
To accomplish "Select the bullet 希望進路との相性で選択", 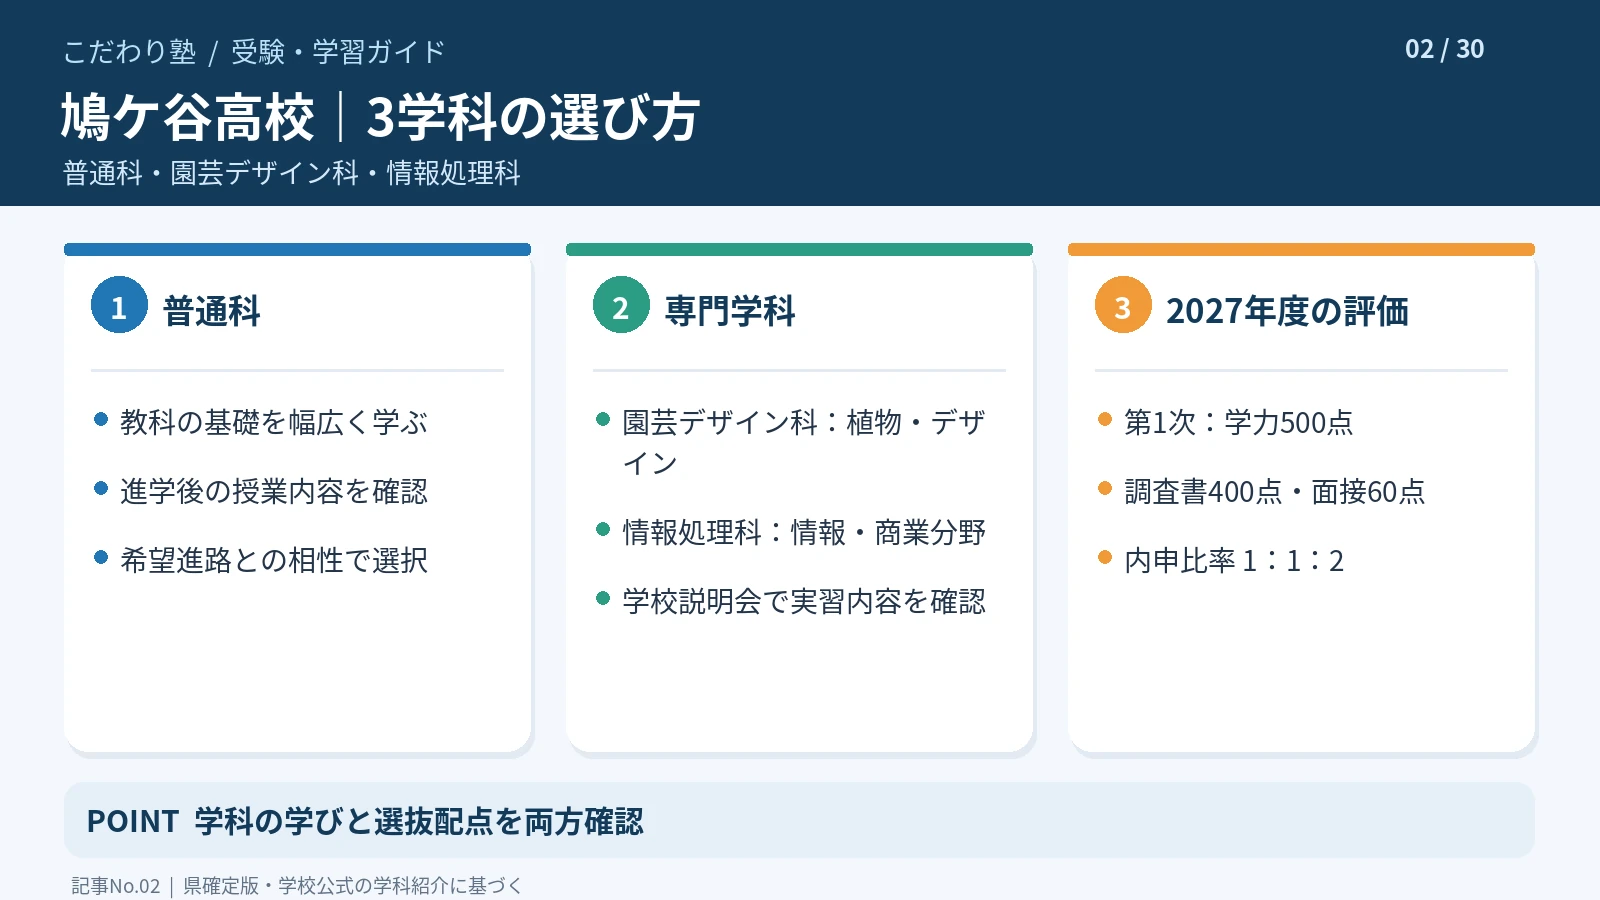I will click(x=274, y=560).
